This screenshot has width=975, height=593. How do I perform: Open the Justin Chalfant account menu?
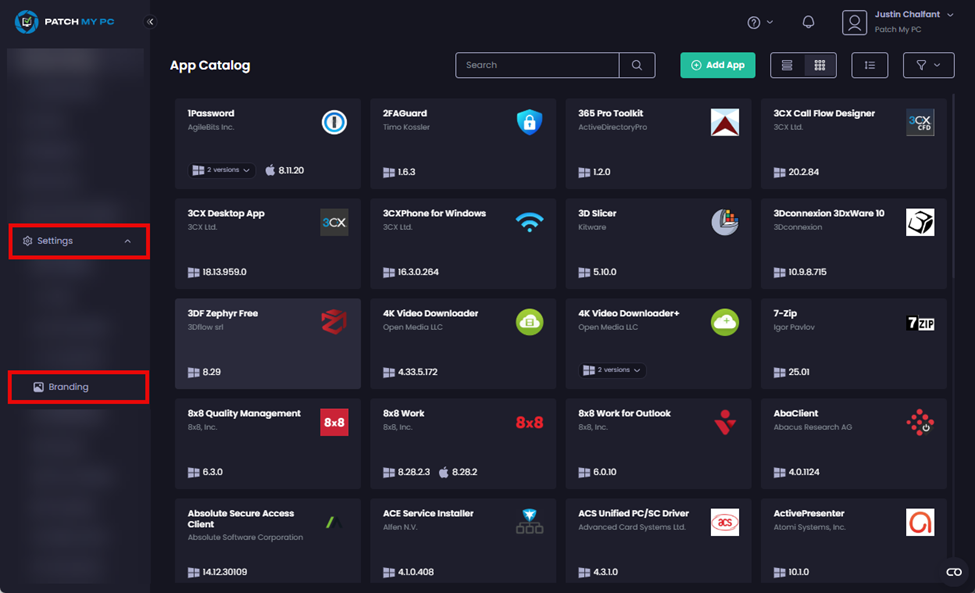pyautogui.click(x=898, y=22)
